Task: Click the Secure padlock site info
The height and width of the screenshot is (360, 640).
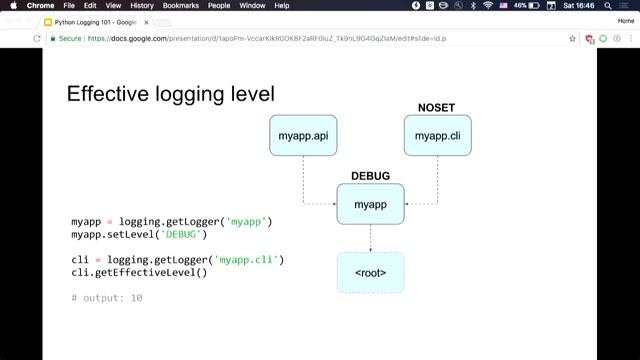Action: point(66,38)
